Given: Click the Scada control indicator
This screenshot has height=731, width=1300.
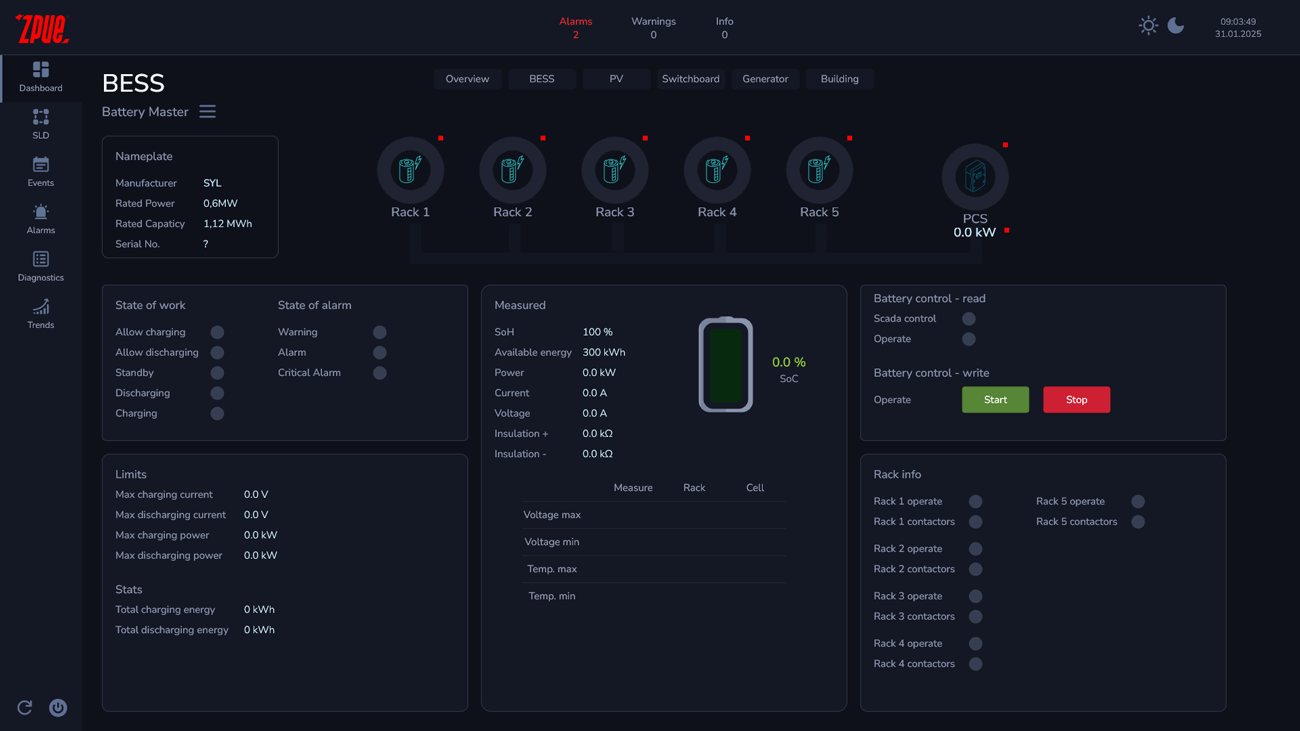Looking at the screenshot, I should coord(968,319).
